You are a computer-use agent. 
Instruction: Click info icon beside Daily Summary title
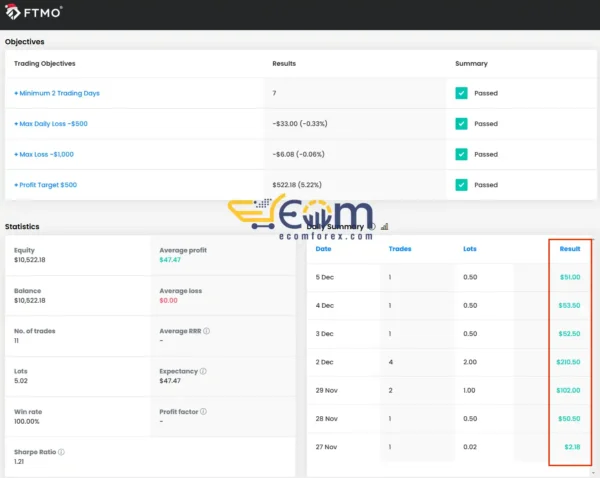pos(371,226)
